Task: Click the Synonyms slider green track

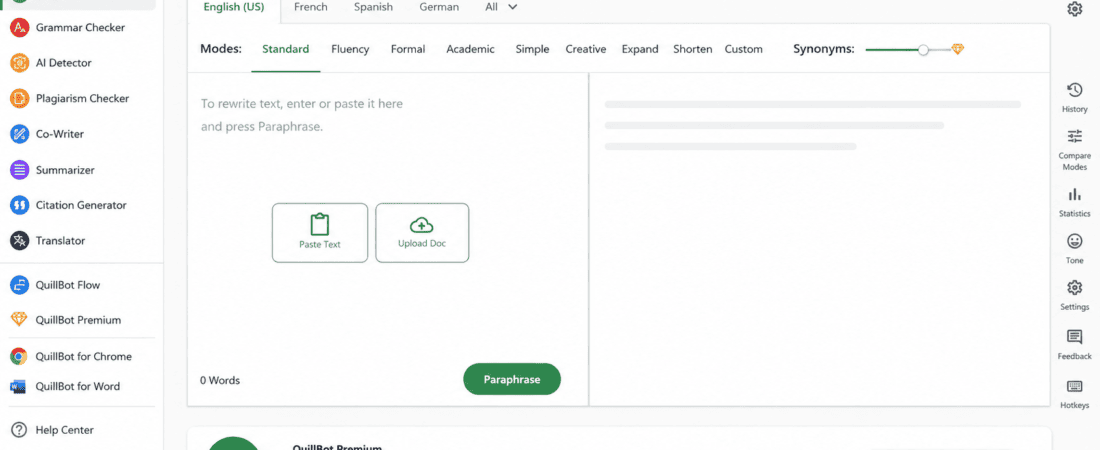Action: point(892,50)
